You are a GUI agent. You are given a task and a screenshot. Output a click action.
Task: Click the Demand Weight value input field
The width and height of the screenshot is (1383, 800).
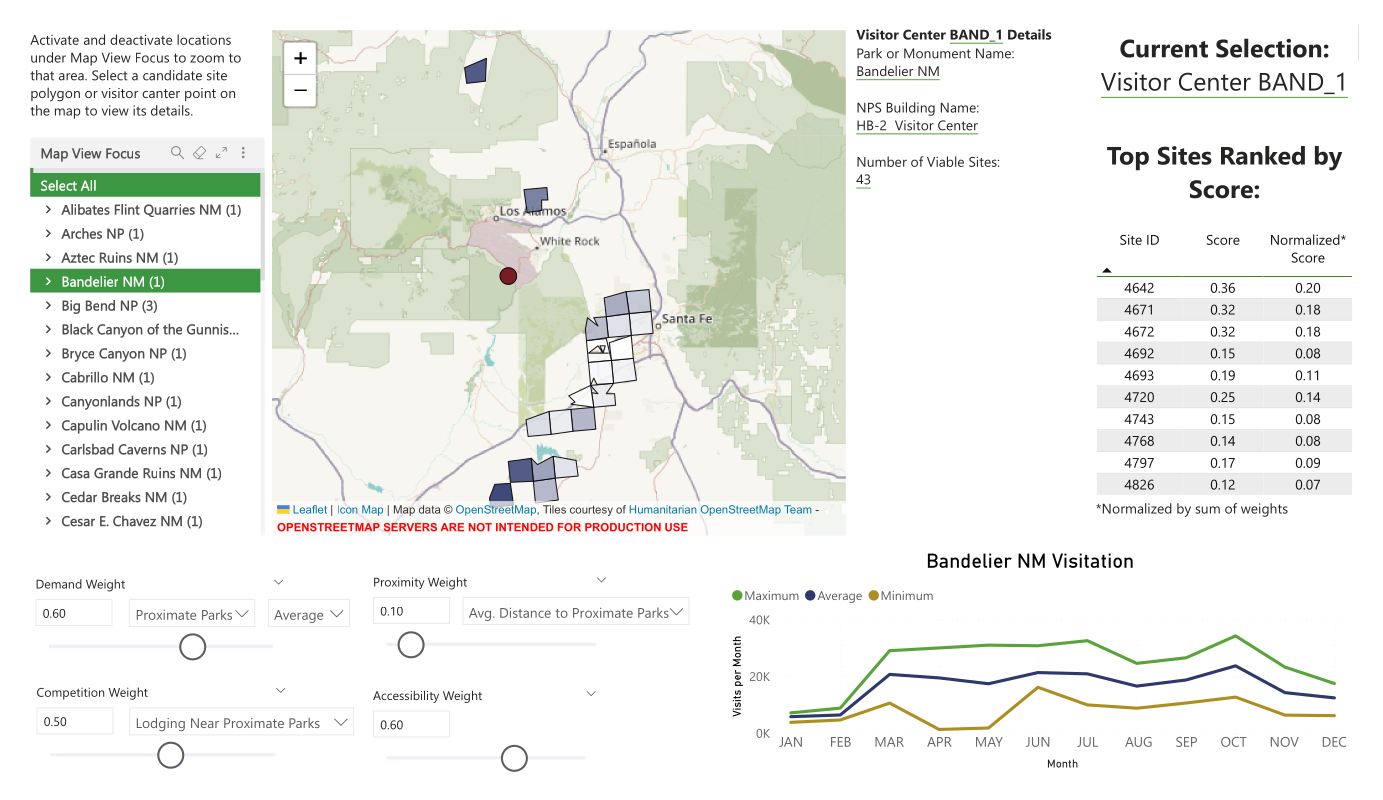pyautogui.click(x=74, y=614)
